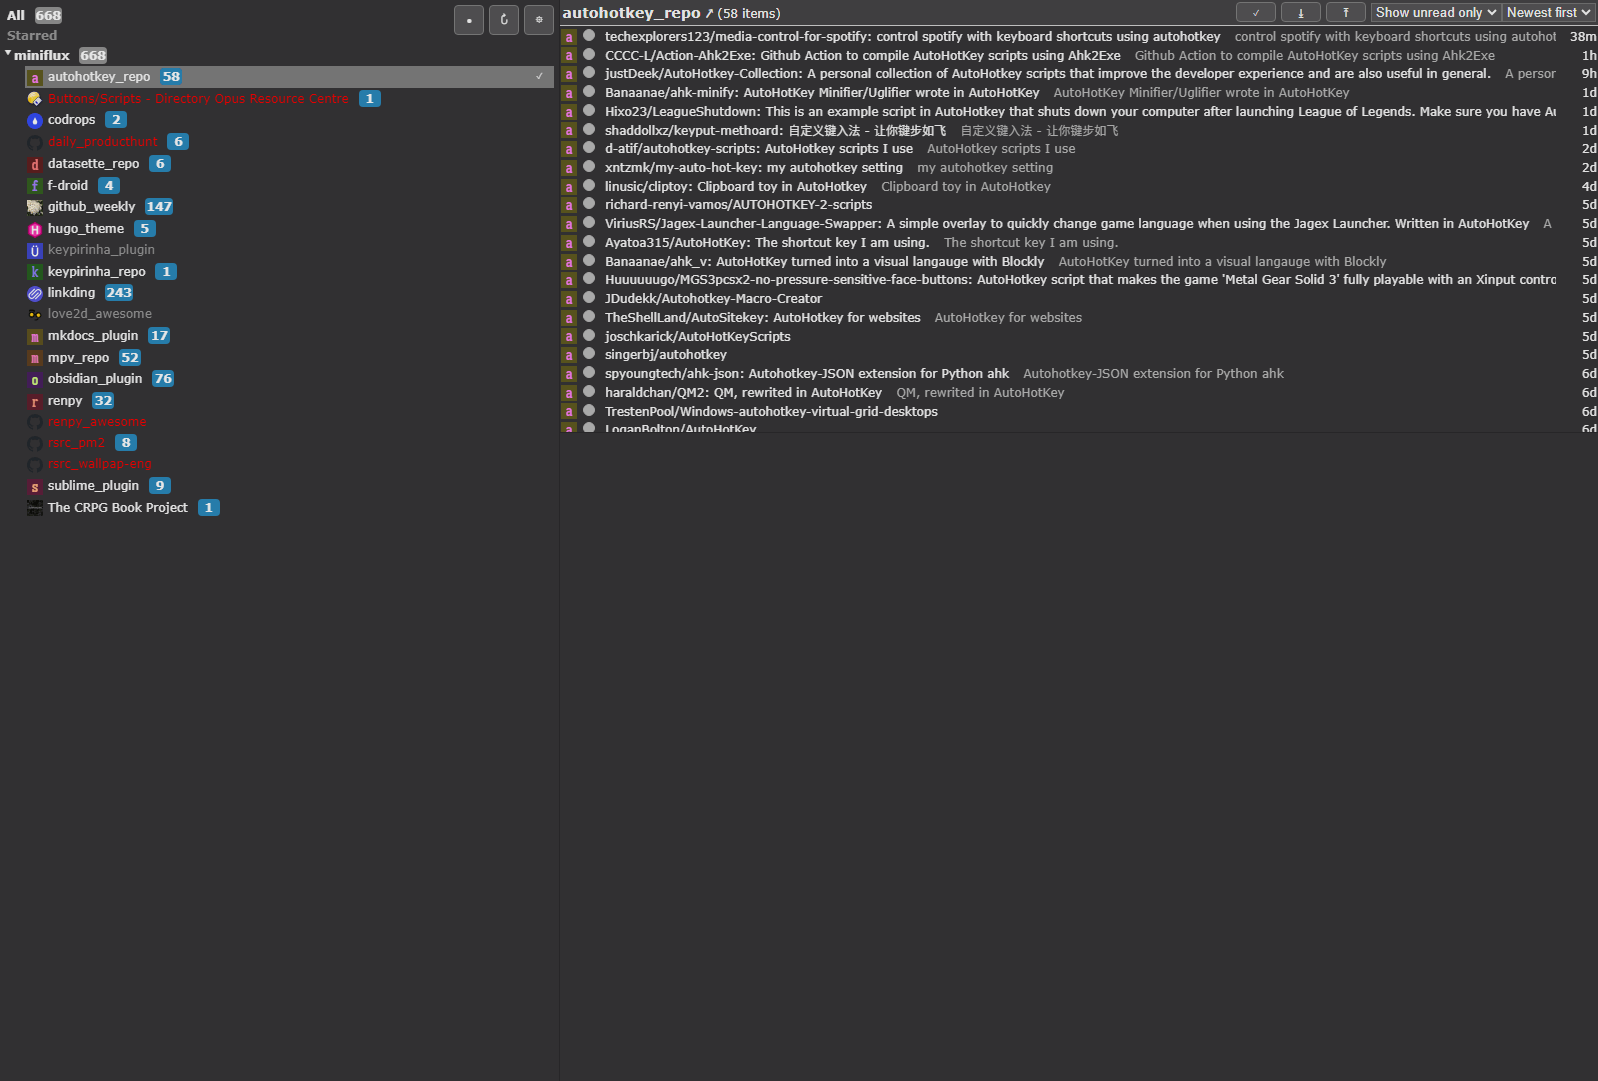Viewport: 1598px width, 1081px height.
Task: Click the github_weekly feed thumbnail icon
Action: coord(35,207)
